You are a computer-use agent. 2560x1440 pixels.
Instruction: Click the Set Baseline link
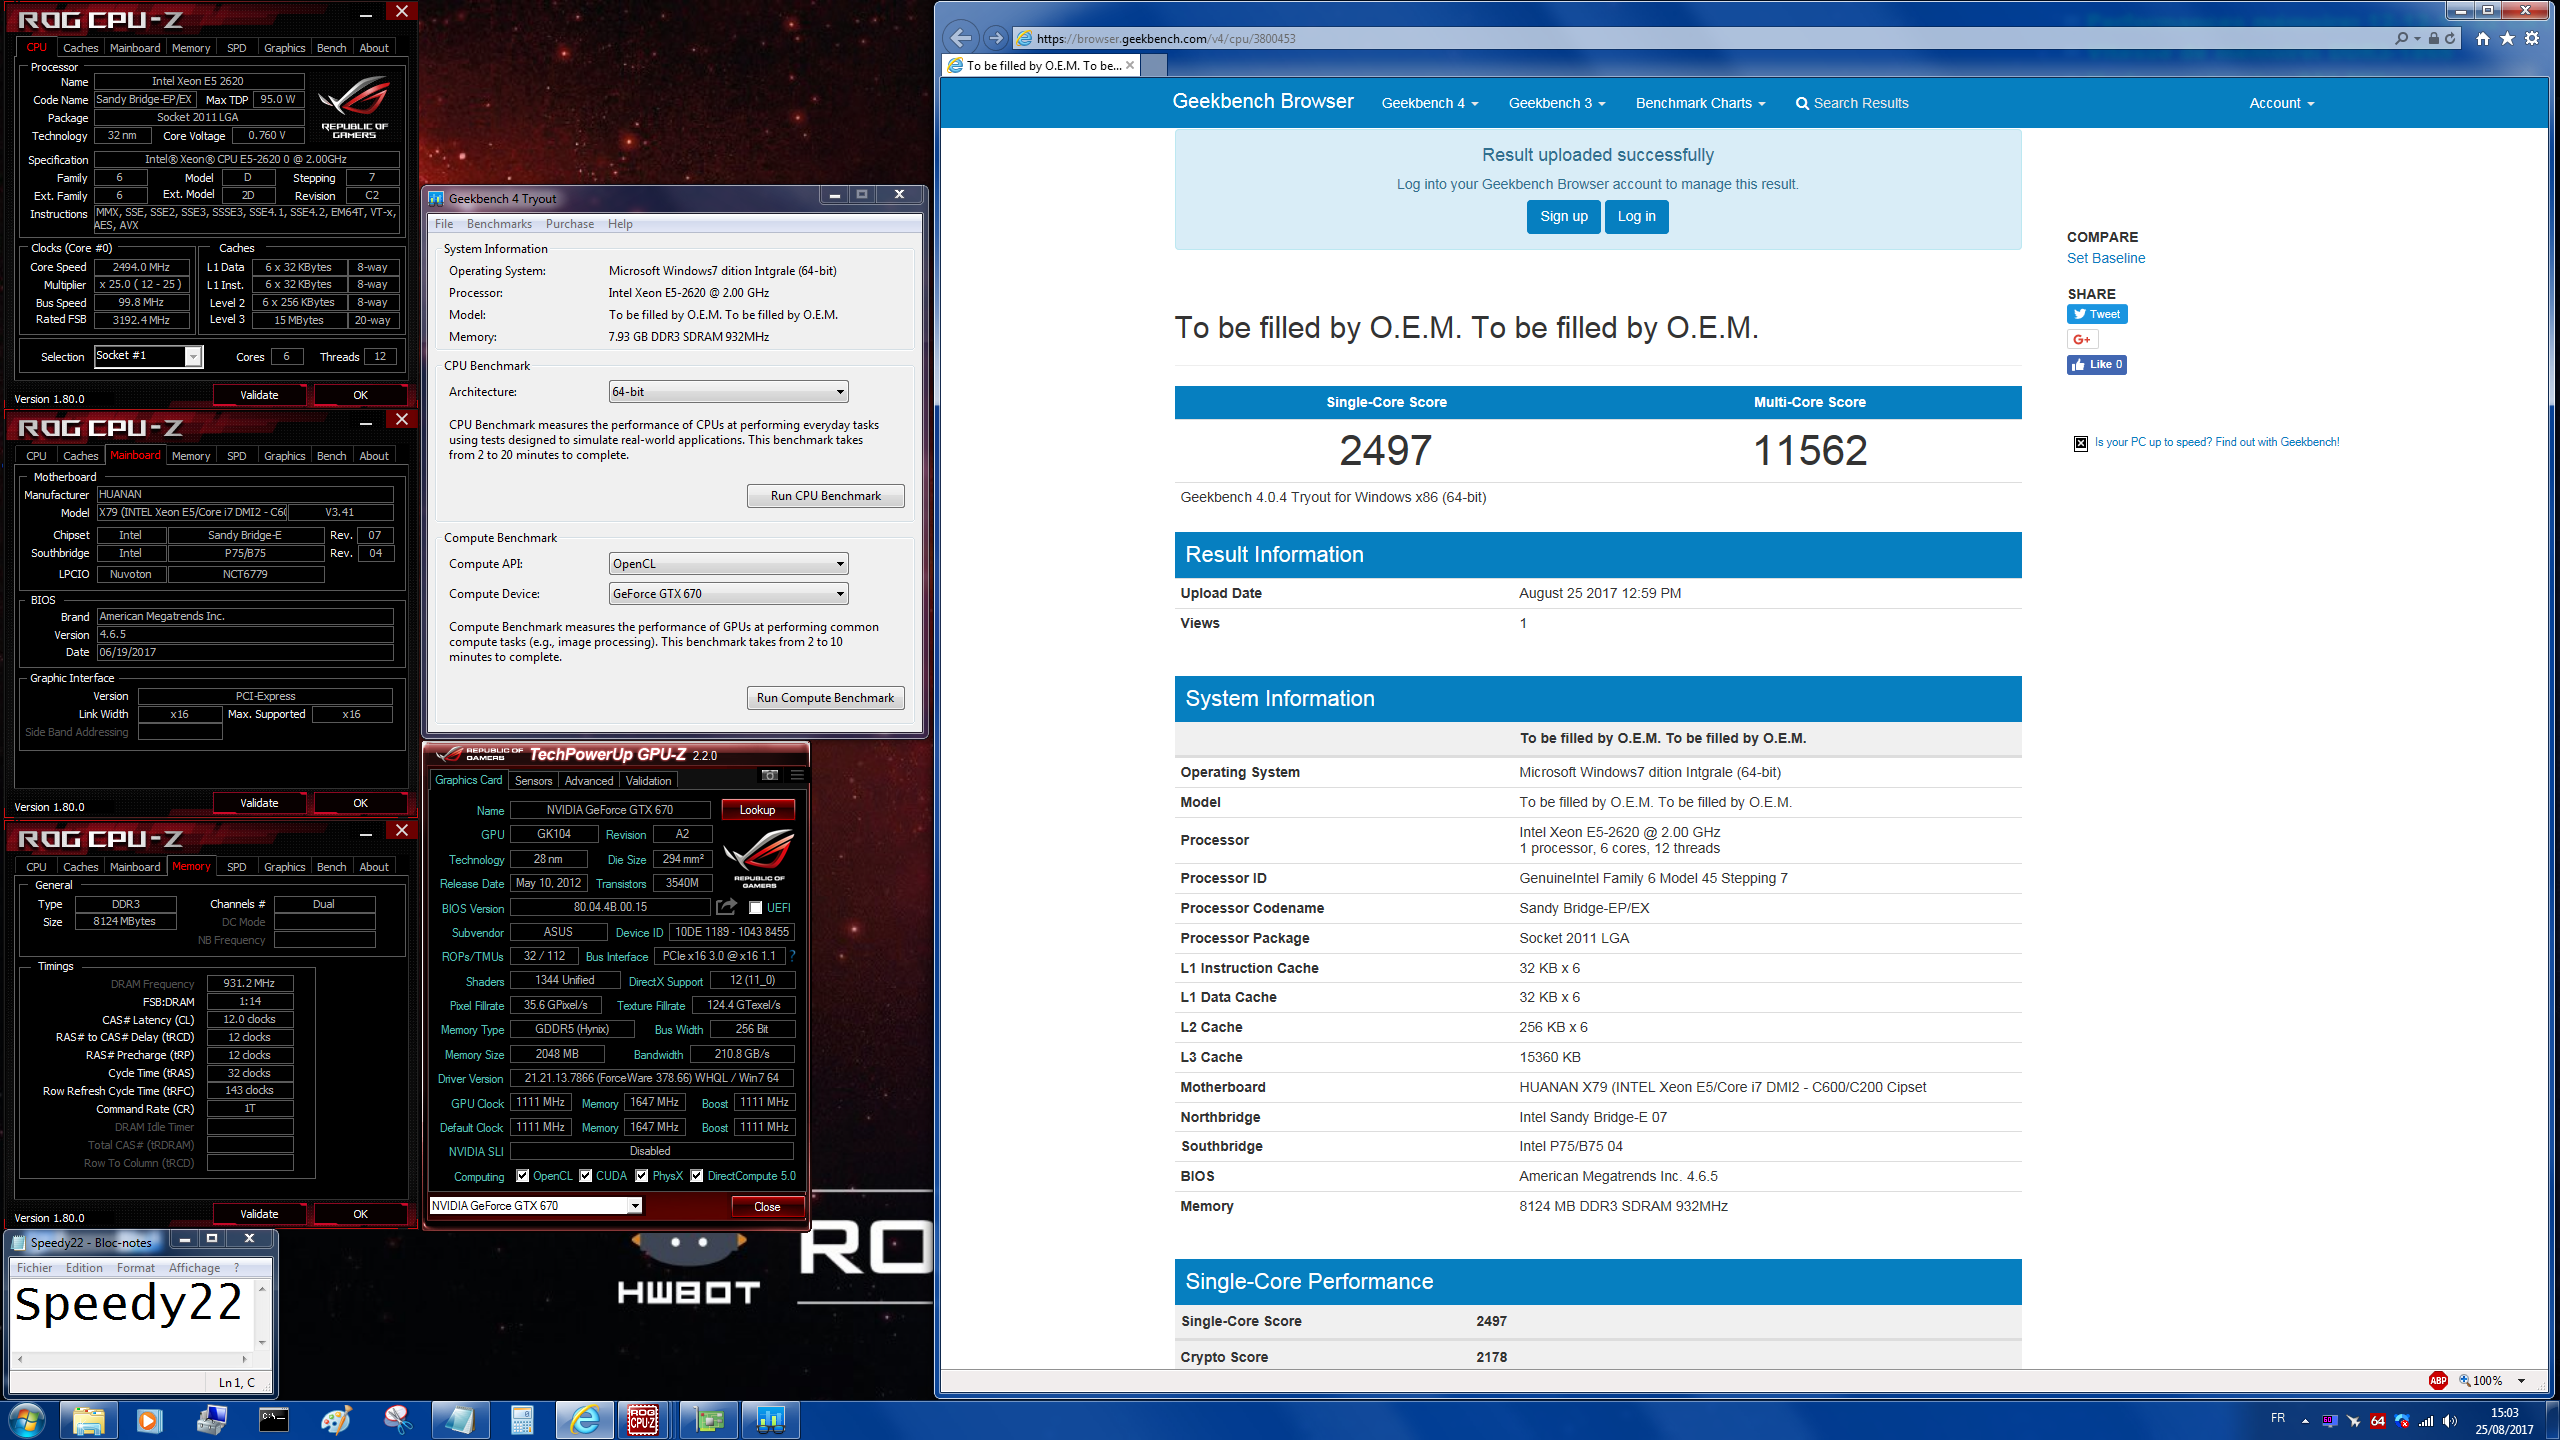(2106, 258)
